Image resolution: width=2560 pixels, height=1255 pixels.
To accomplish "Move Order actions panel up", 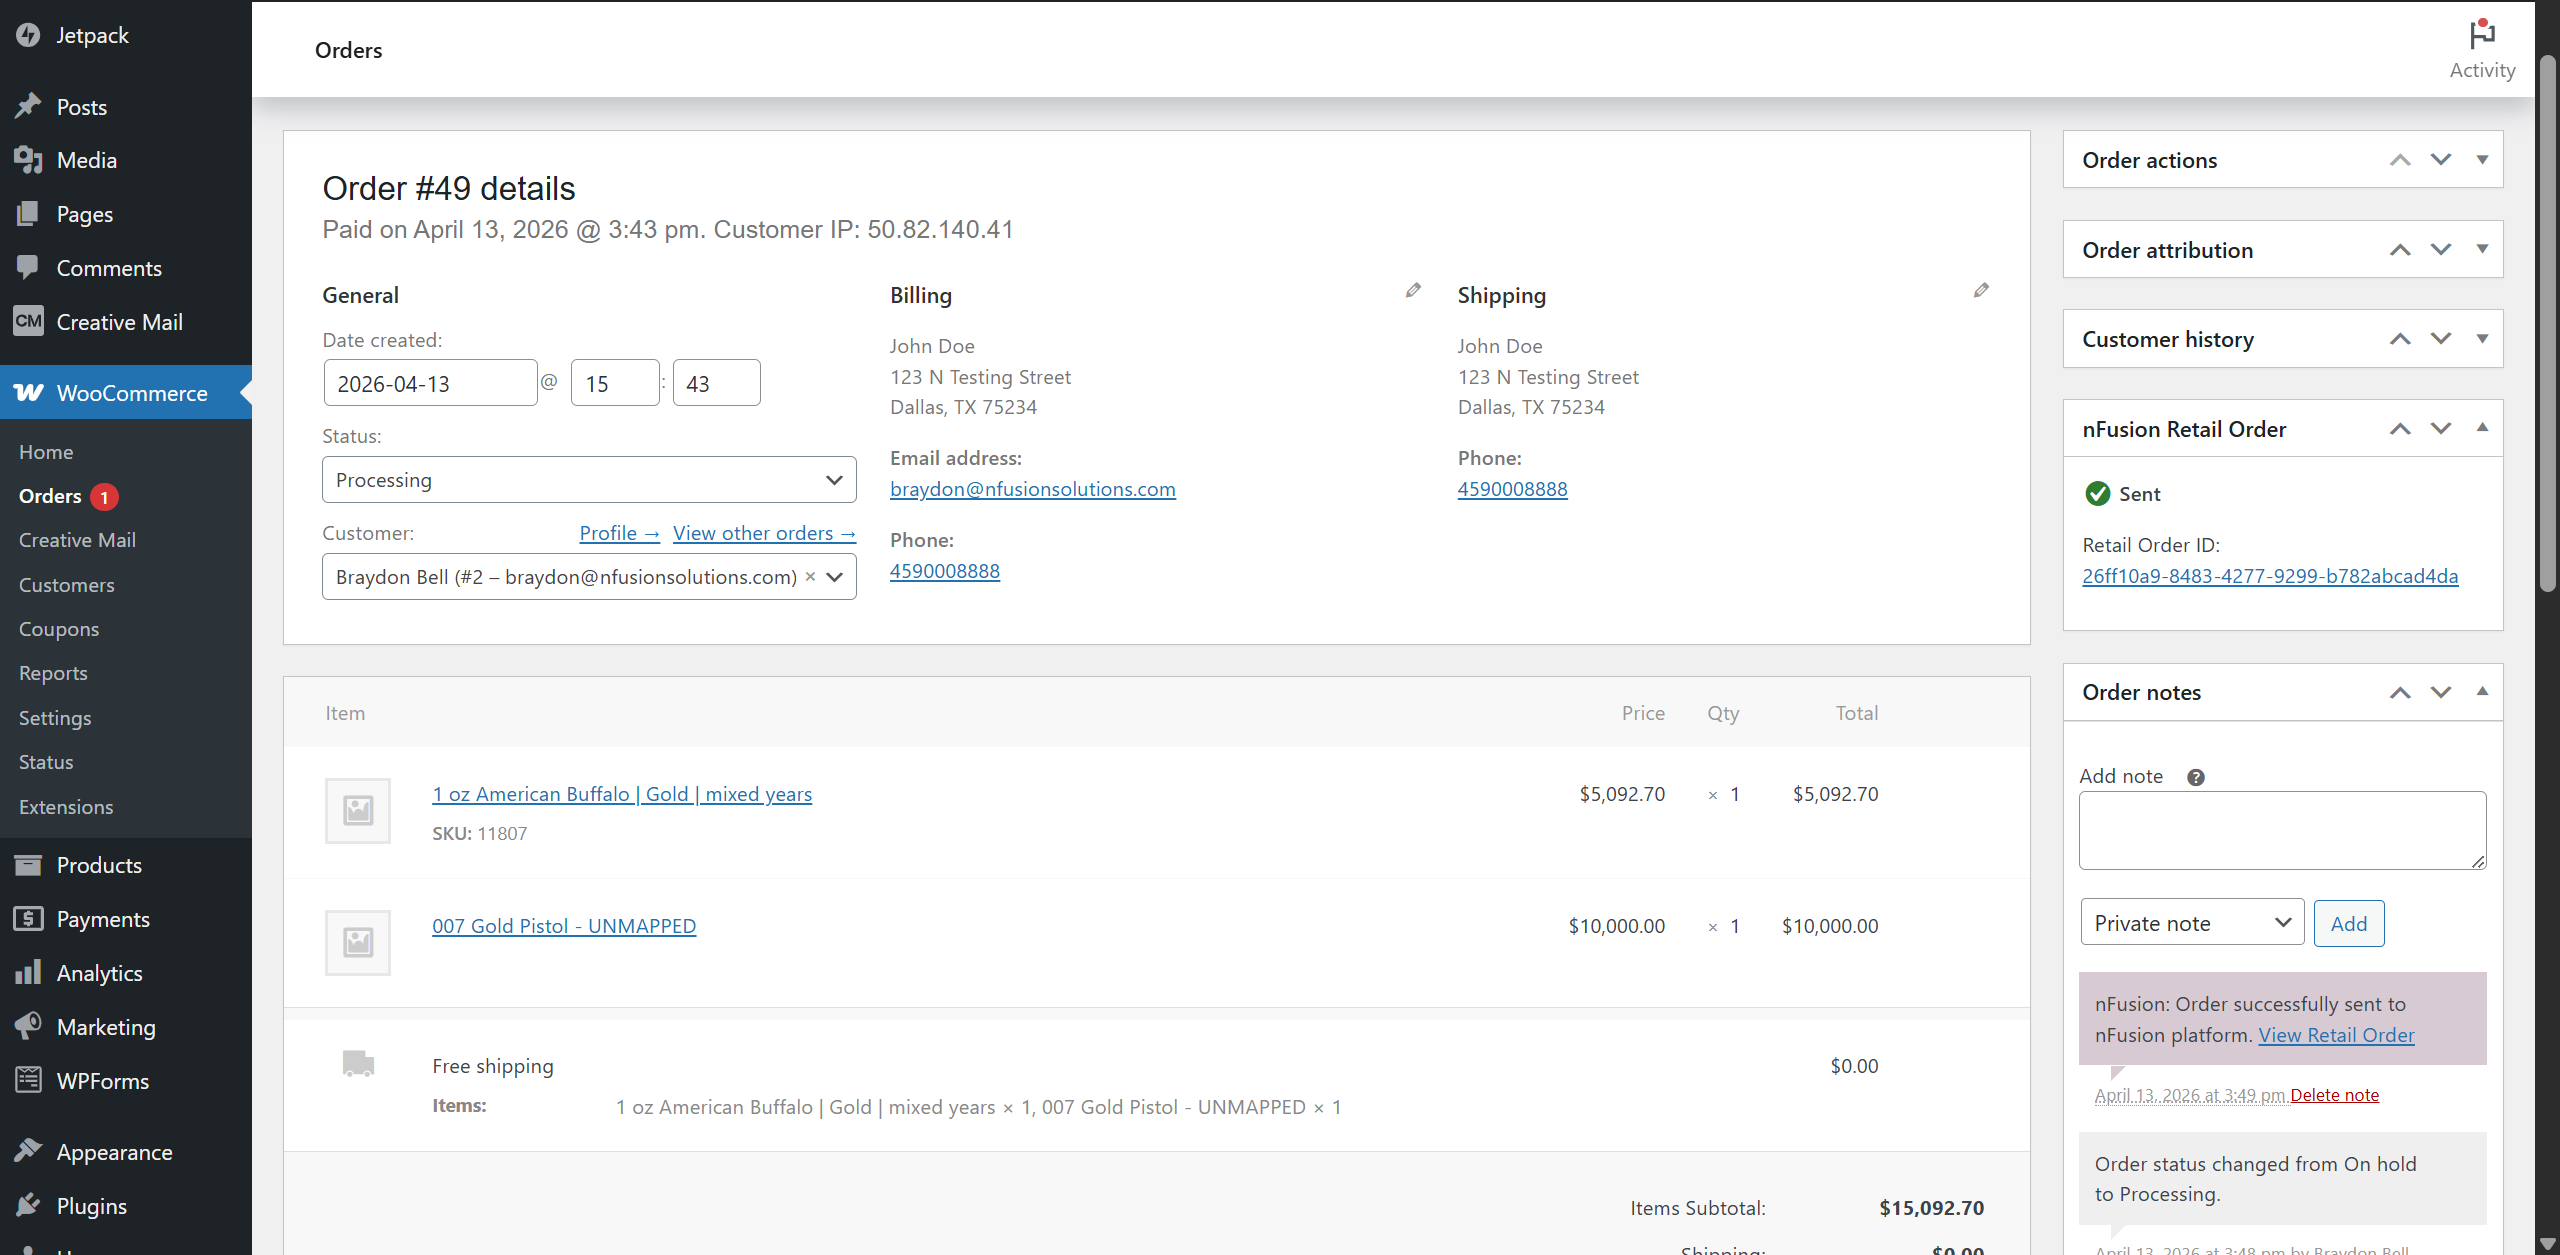I will pos(2400,160).
